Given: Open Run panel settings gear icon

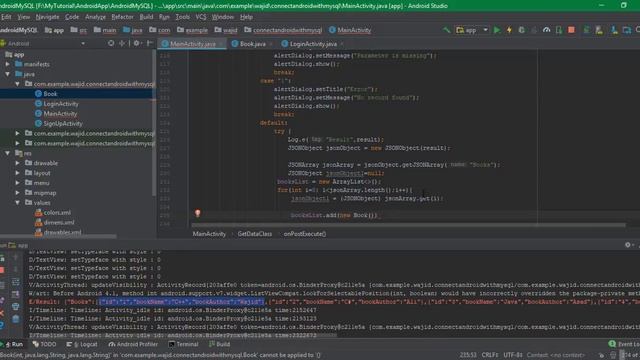Looking at the screenshot, I should [628, 245].
